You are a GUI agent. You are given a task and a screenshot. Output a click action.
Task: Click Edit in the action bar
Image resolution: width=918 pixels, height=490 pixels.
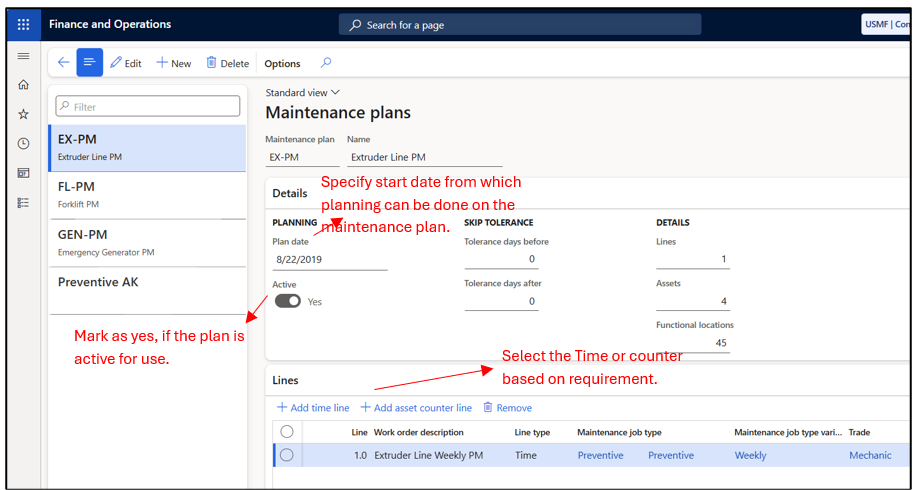[126, 63]
